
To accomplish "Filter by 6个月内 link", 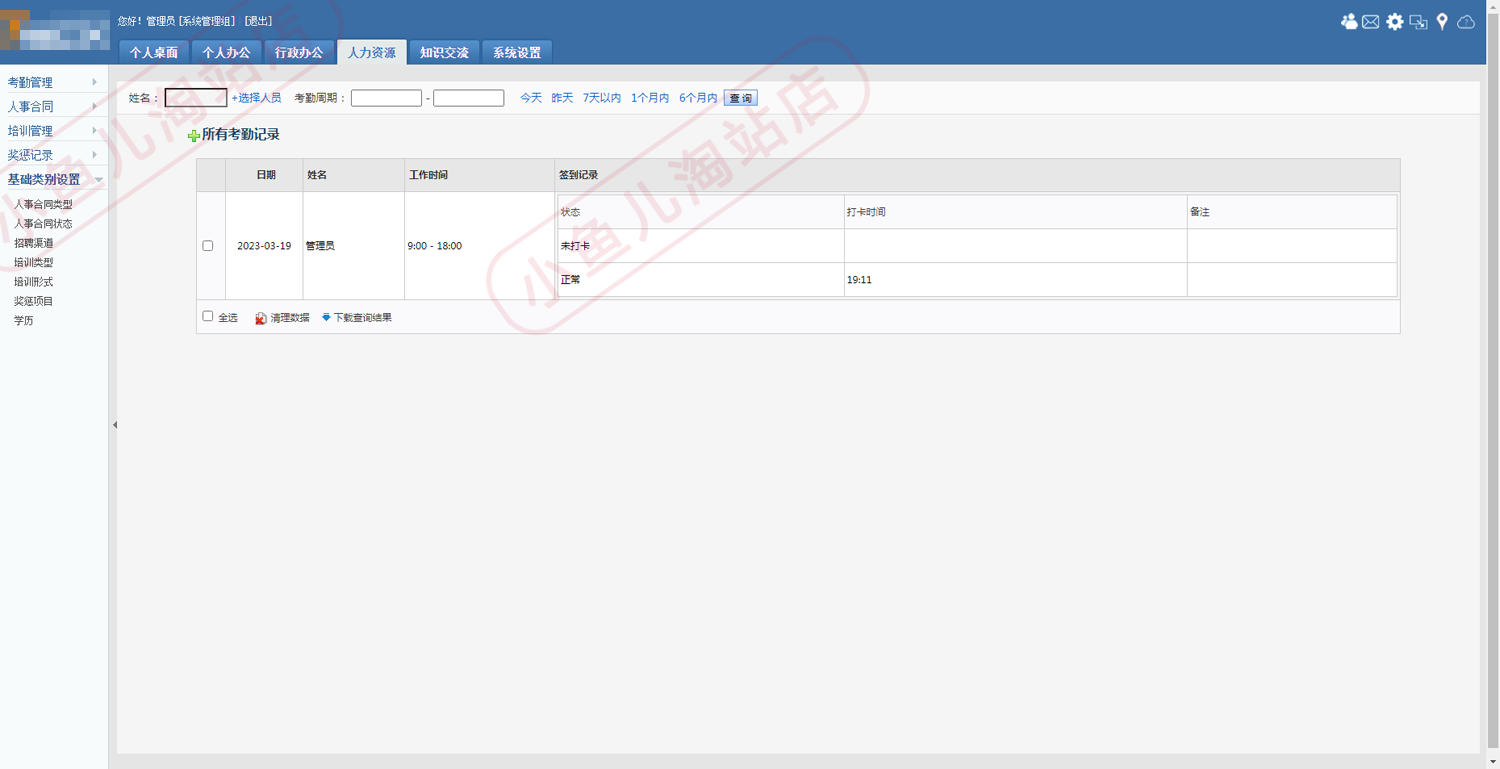I will click(x=698, y=98).
